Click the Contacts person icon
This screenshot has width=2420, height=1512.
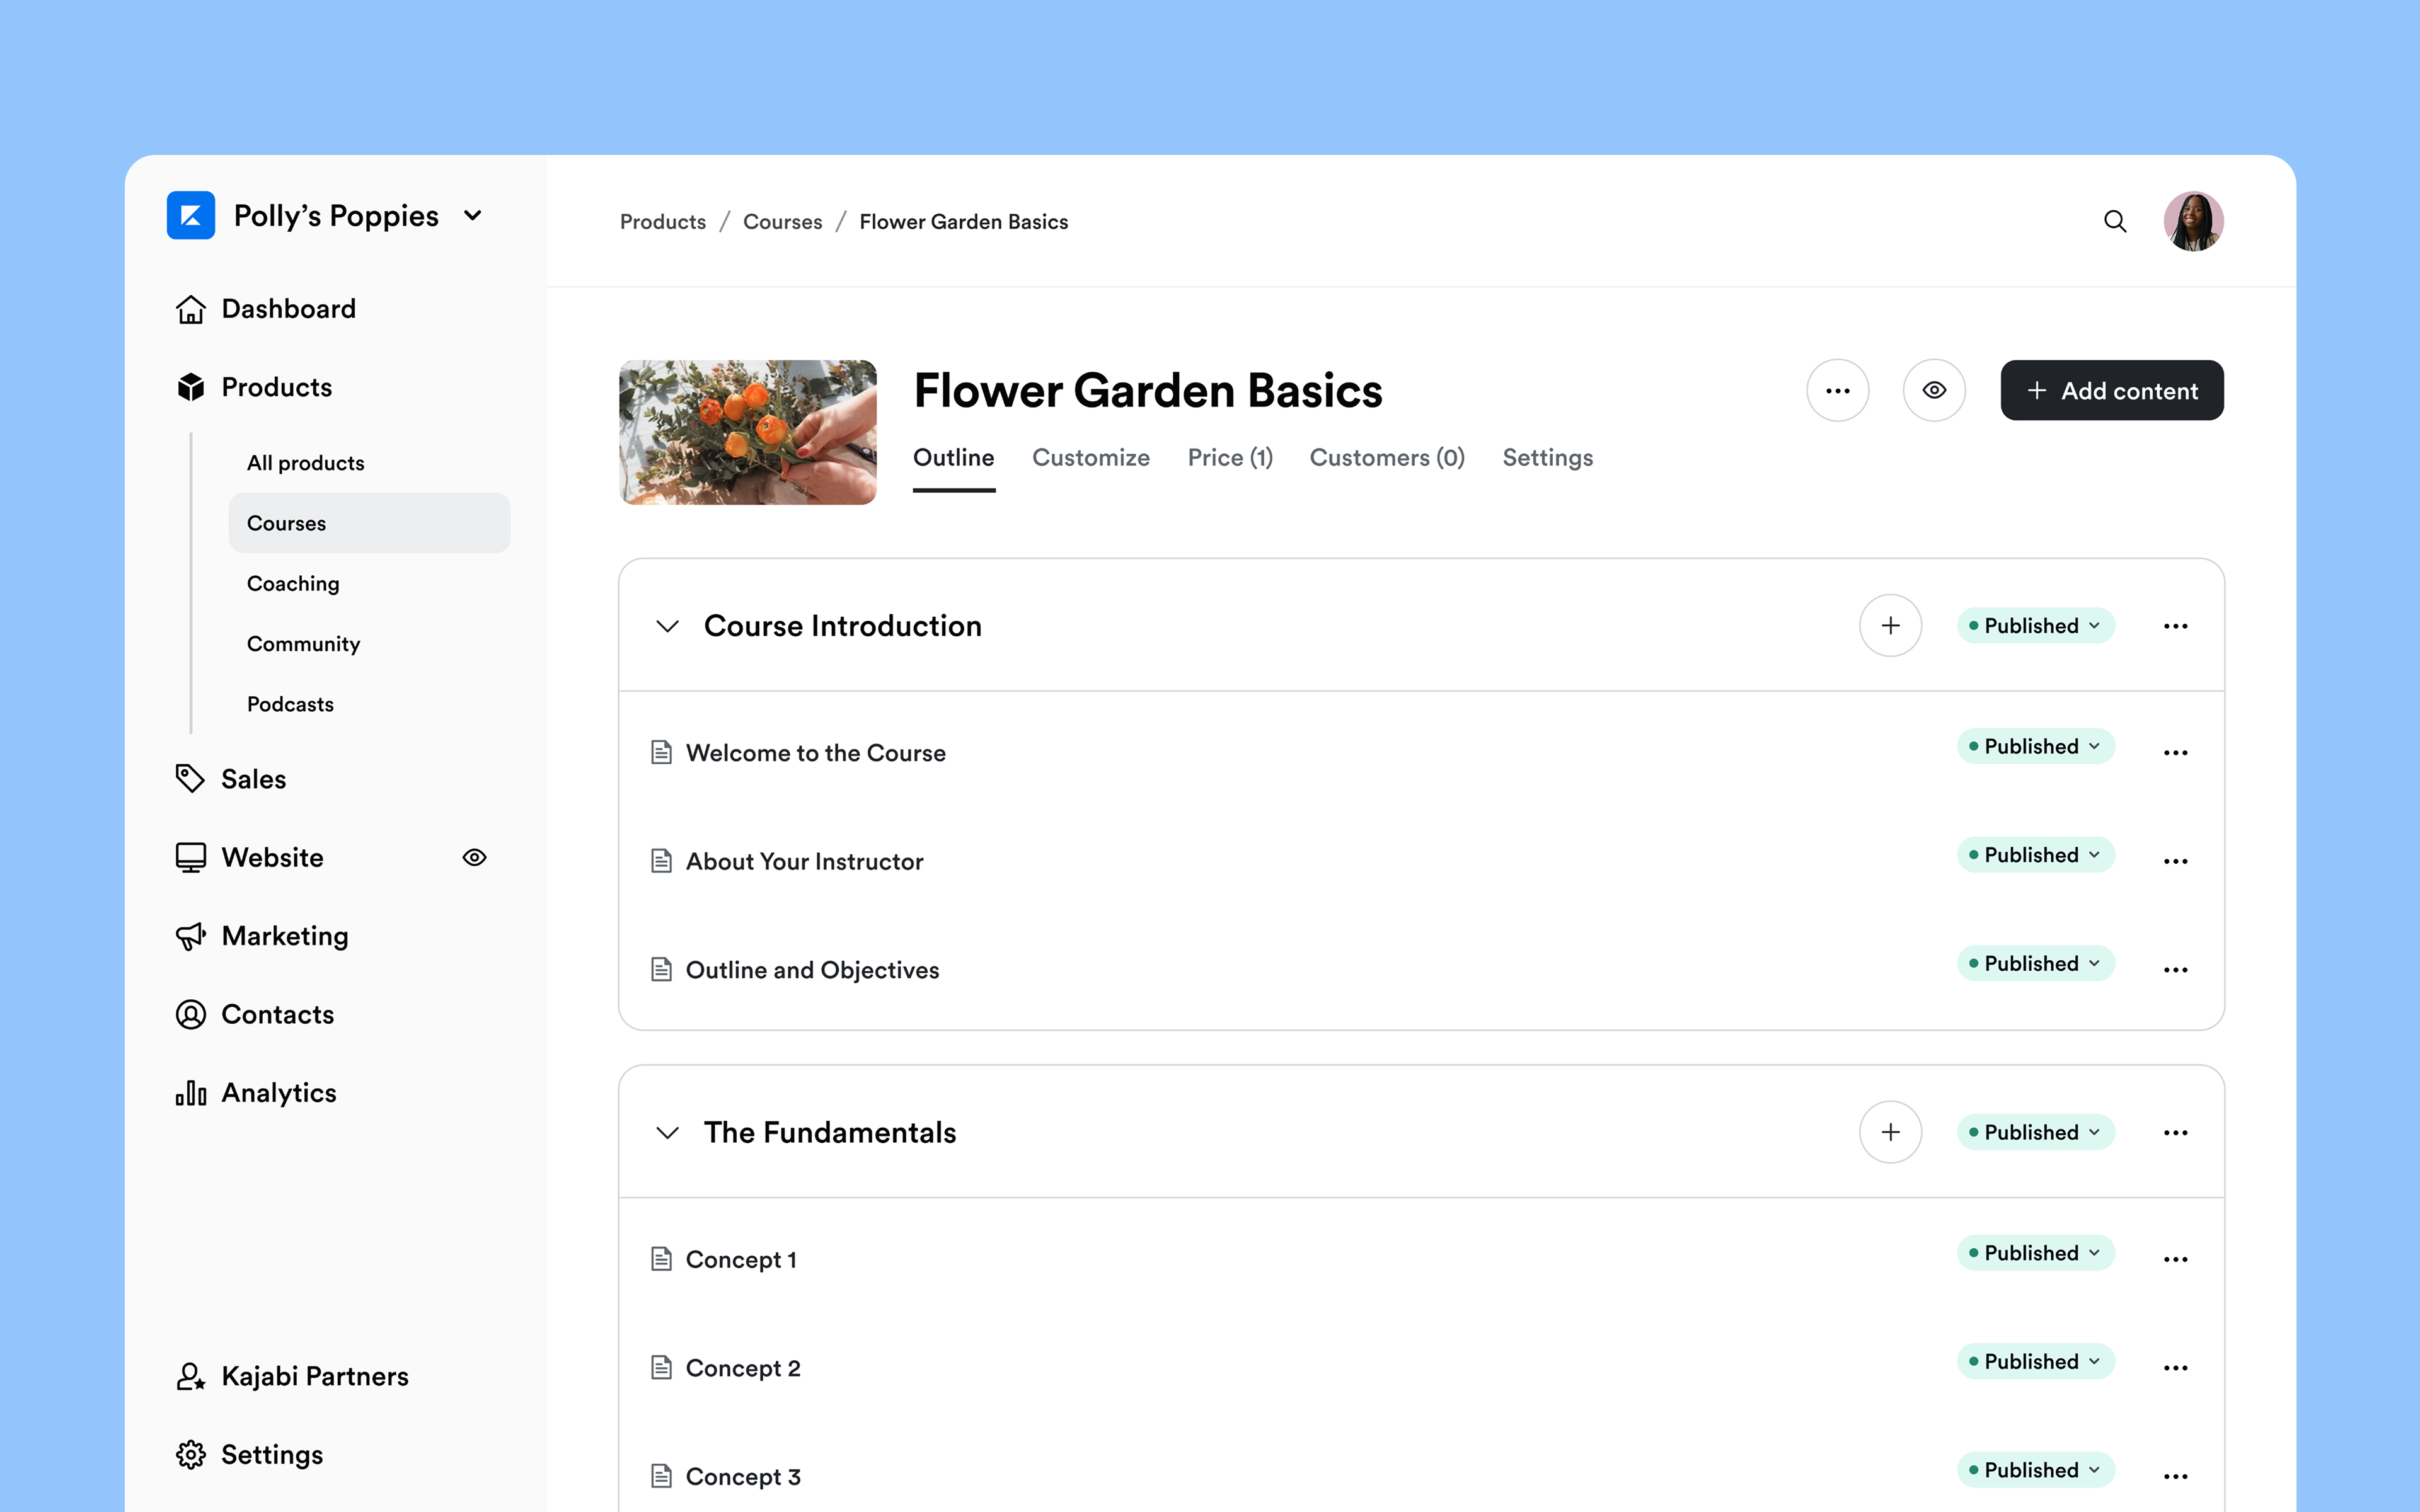click(x=190, y=1014)
